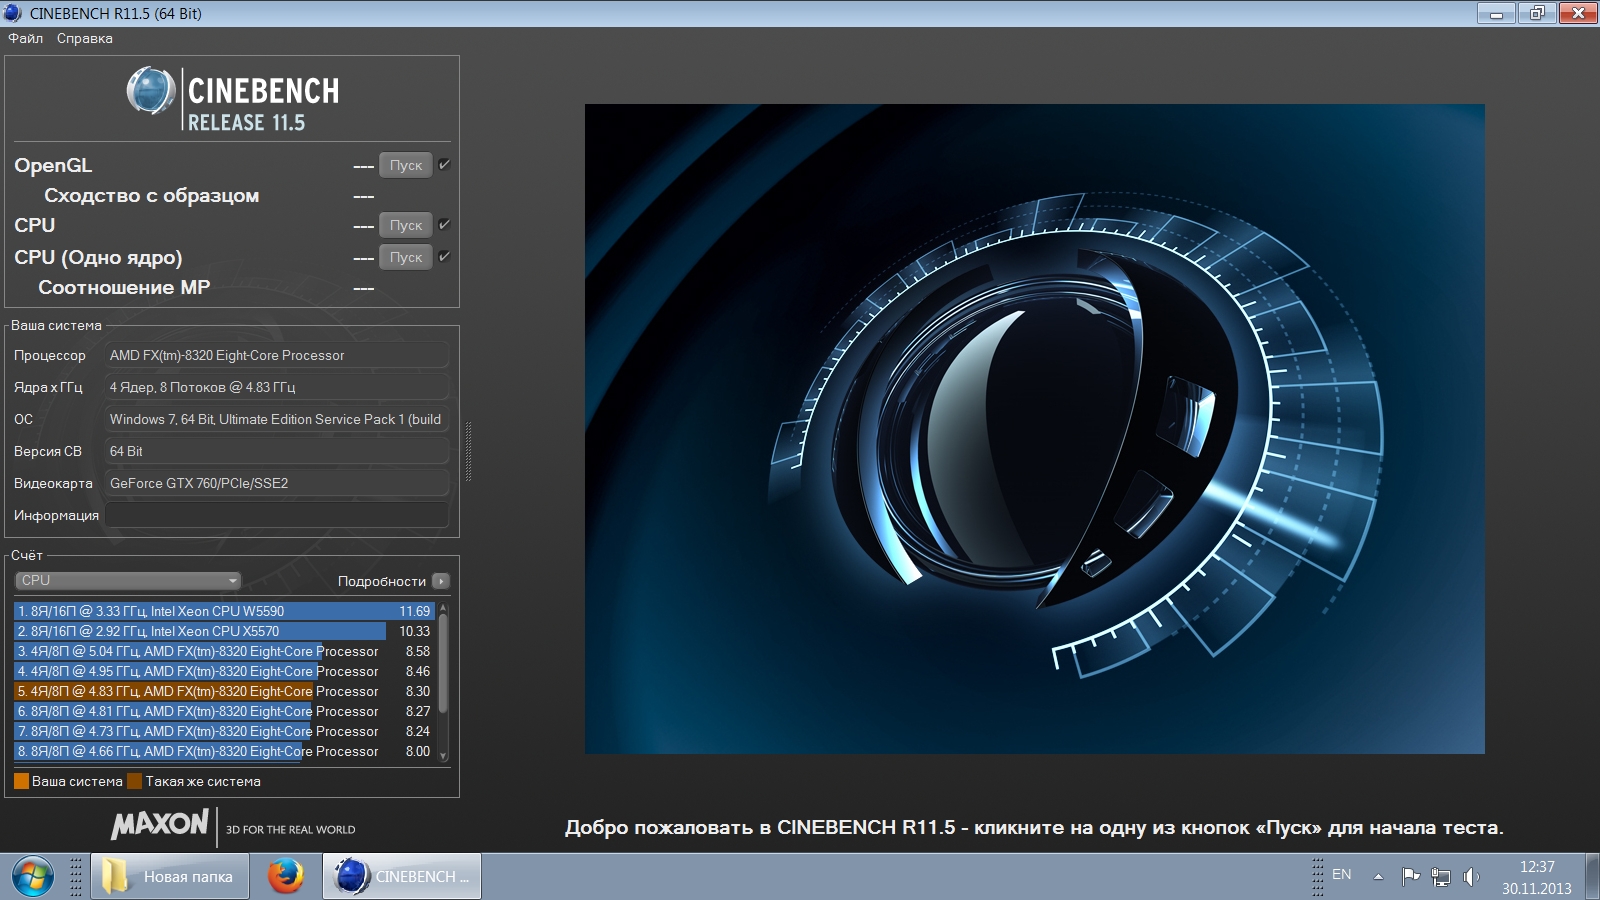Open the Справка menu
Image resolution: width=1600 pixels, height=900 pixels.
85,38
